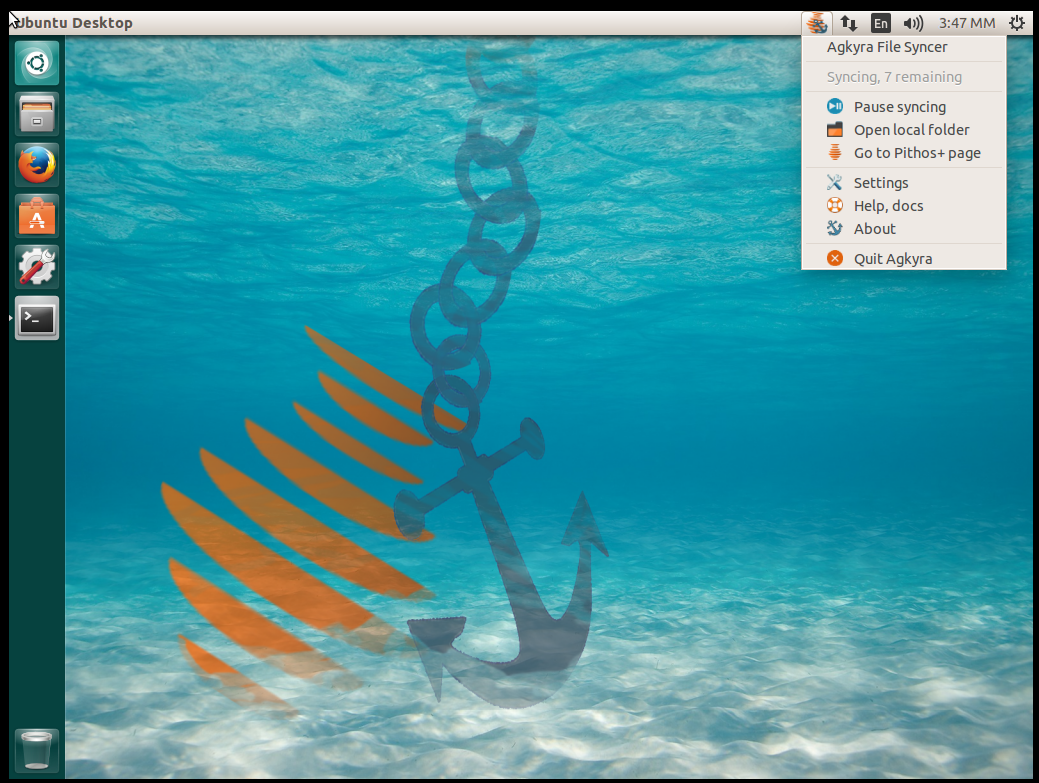
Task: Open Firefox from the launcher
Action: tap(36, 165)
